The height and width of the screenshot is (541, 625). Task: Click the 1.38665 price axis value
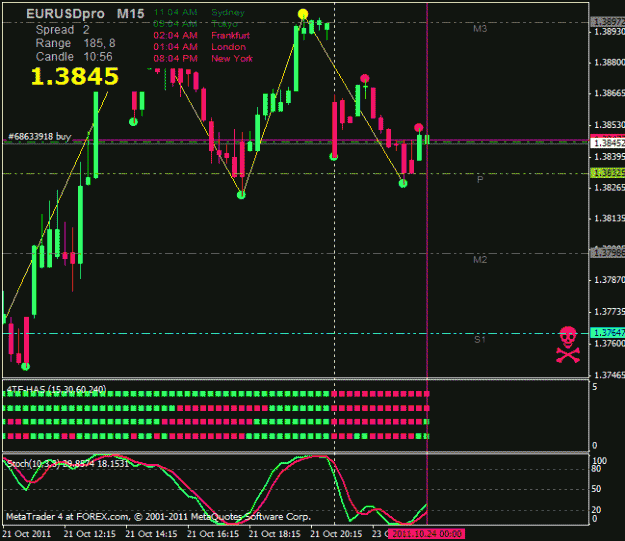pos(609,93)
